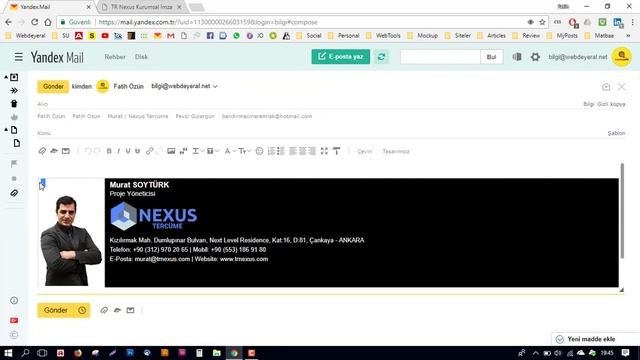
Task: Open the Şablon template link
Action: click(x=616, y=133)
